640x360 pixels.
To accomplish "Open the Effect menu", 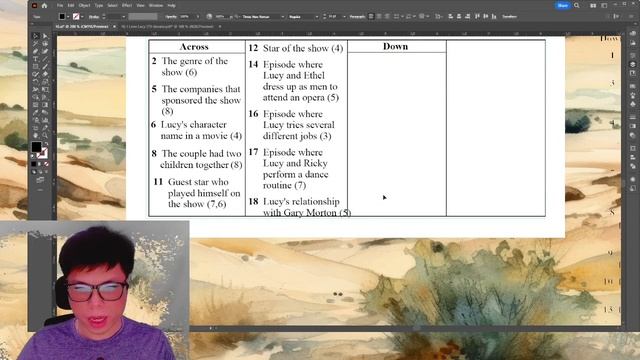I will 127,6.
